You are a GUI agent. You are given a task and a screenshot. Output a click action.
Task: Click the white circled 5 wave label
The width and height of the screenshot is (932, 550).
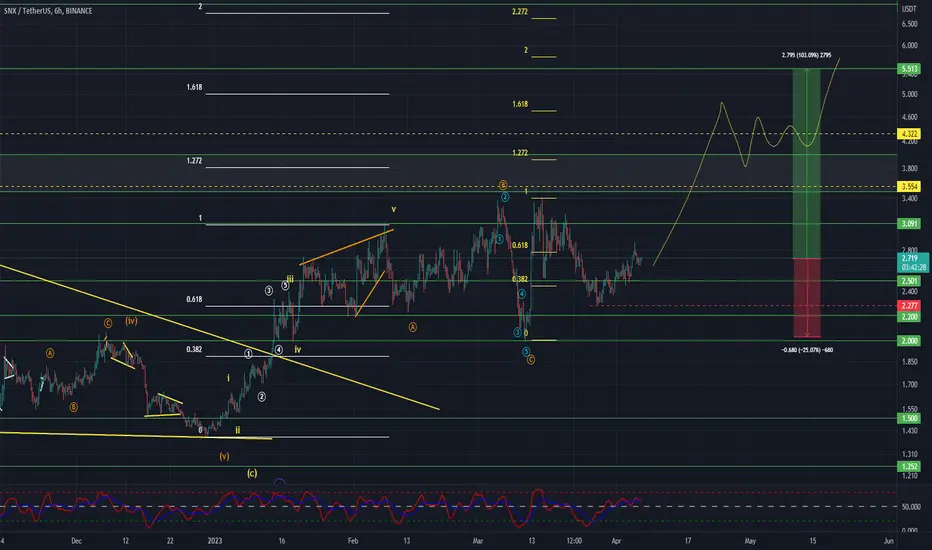(285, 285)
